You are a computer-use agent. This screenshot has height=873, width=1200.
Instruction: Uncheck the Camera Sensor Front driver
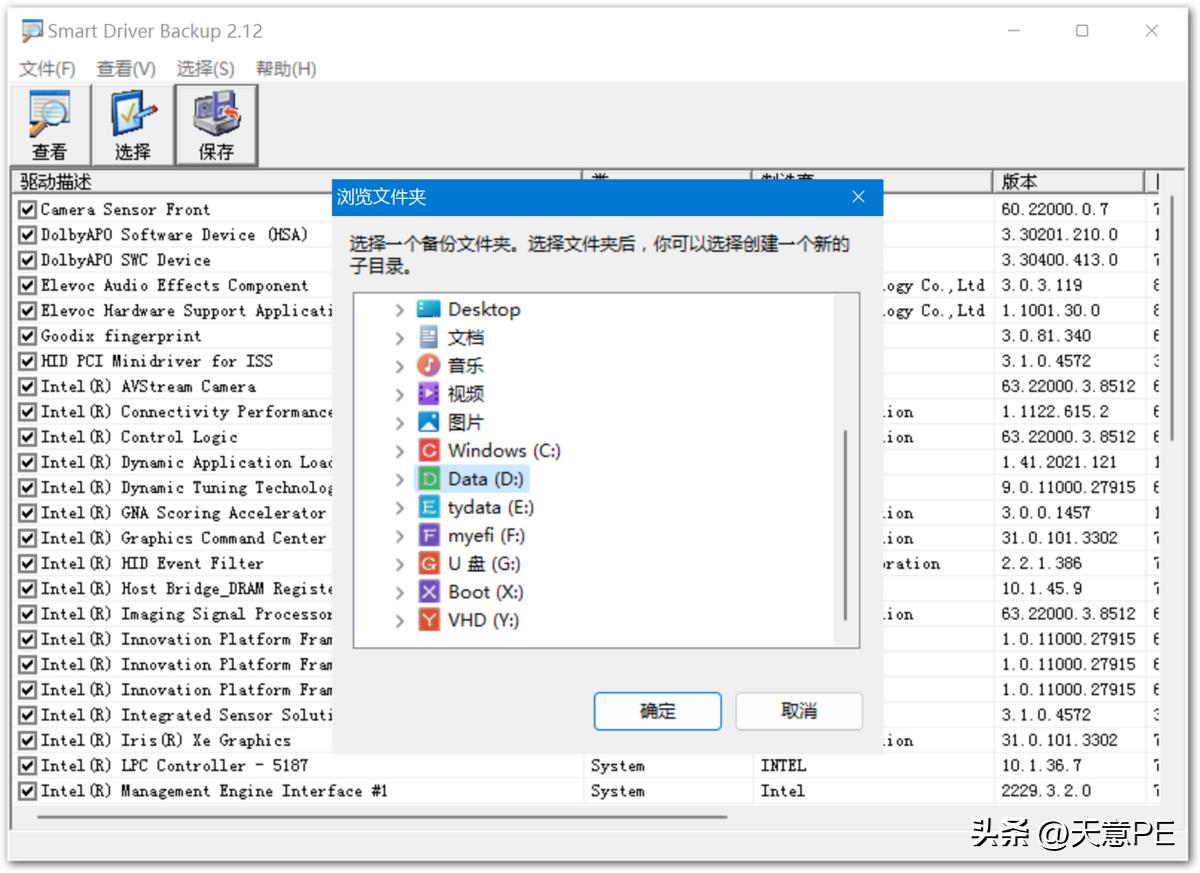pyautogui.click(x=27, y=209)
